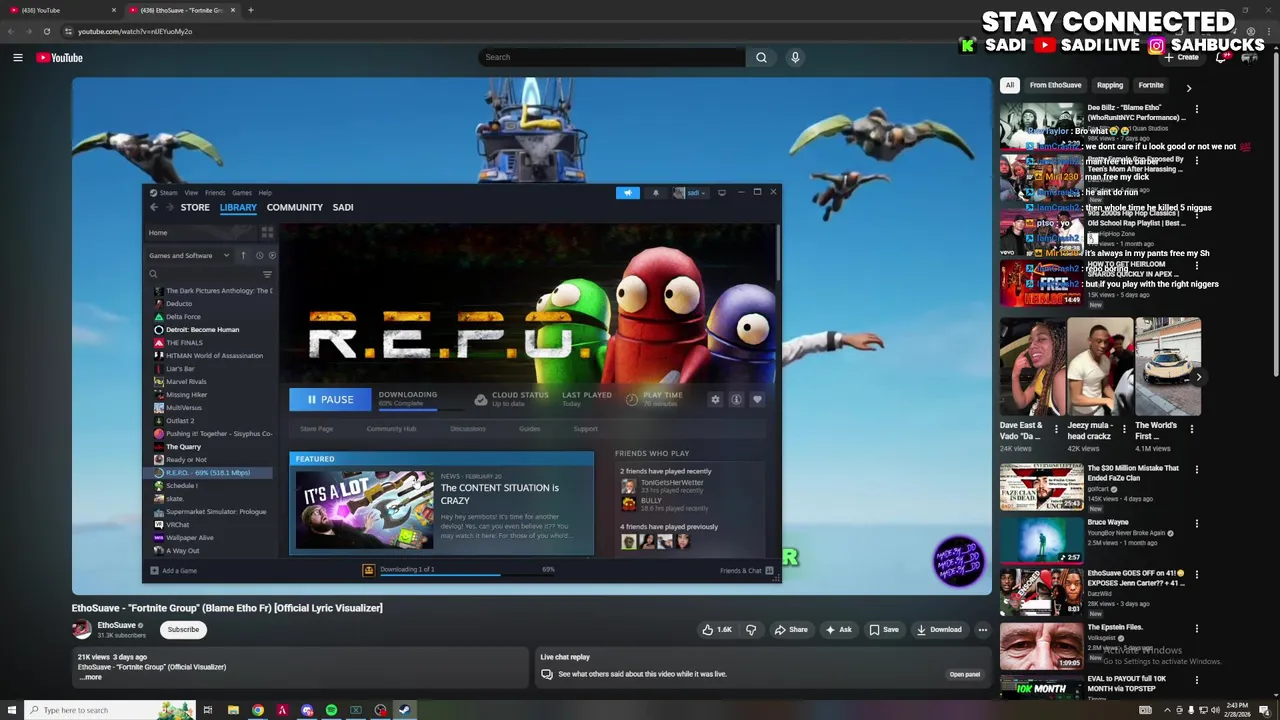The width and height of the screenshot is (1280, 720).
Task: Open featured news IT'S A LOT thumbnail
Action: pos(364,509)
